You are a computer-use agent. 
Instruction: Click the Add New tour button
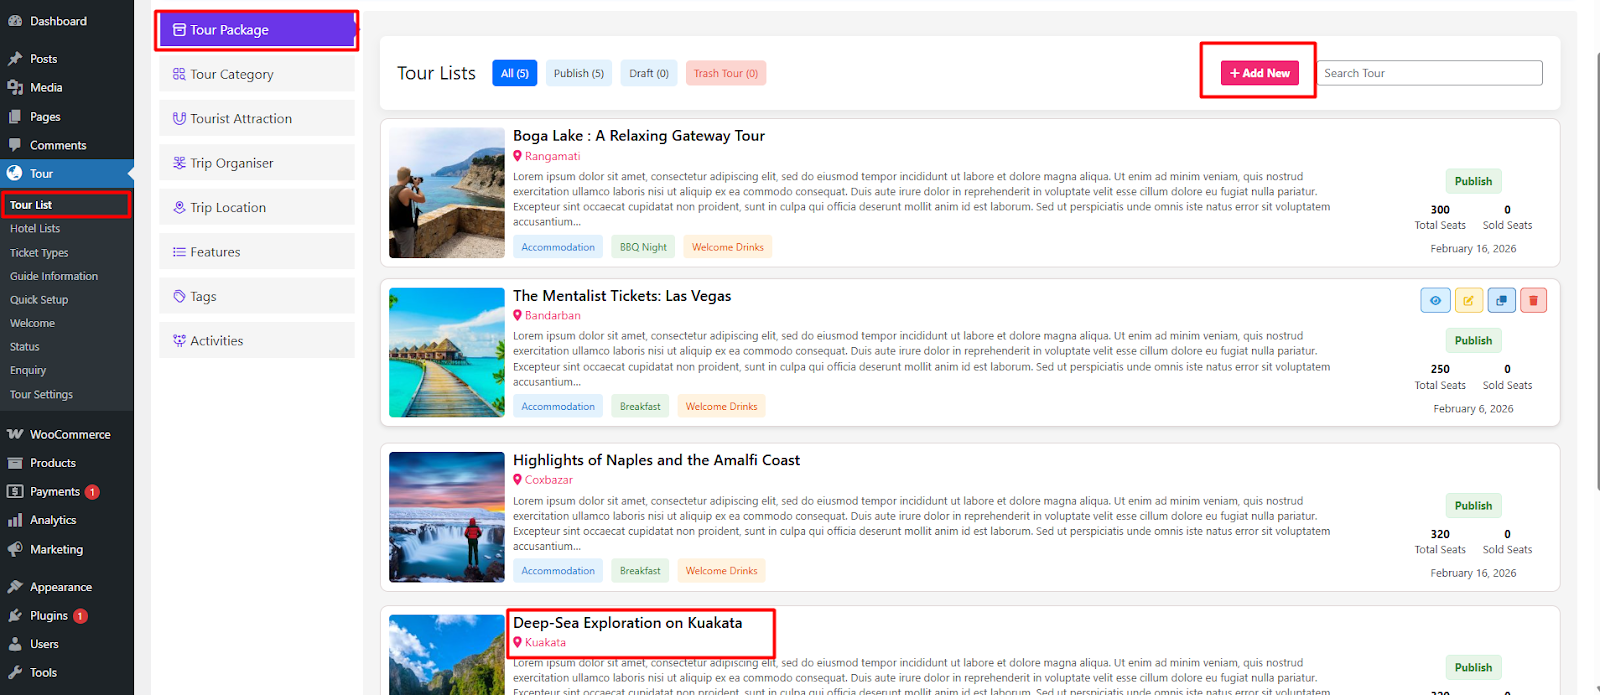[x=1259, y=73]
